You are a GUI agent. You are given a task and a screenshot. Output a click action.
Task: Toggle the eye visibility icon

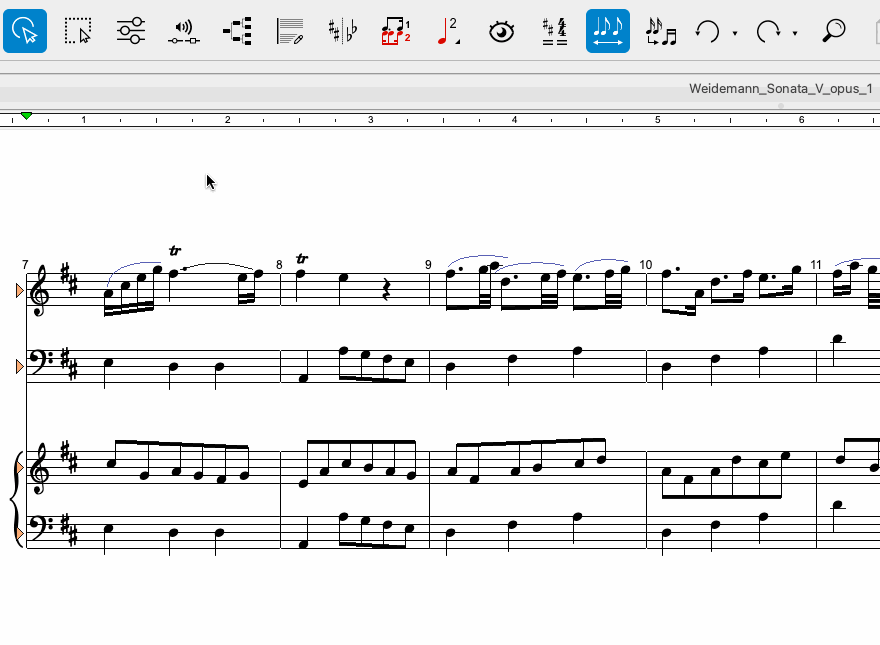501,31
